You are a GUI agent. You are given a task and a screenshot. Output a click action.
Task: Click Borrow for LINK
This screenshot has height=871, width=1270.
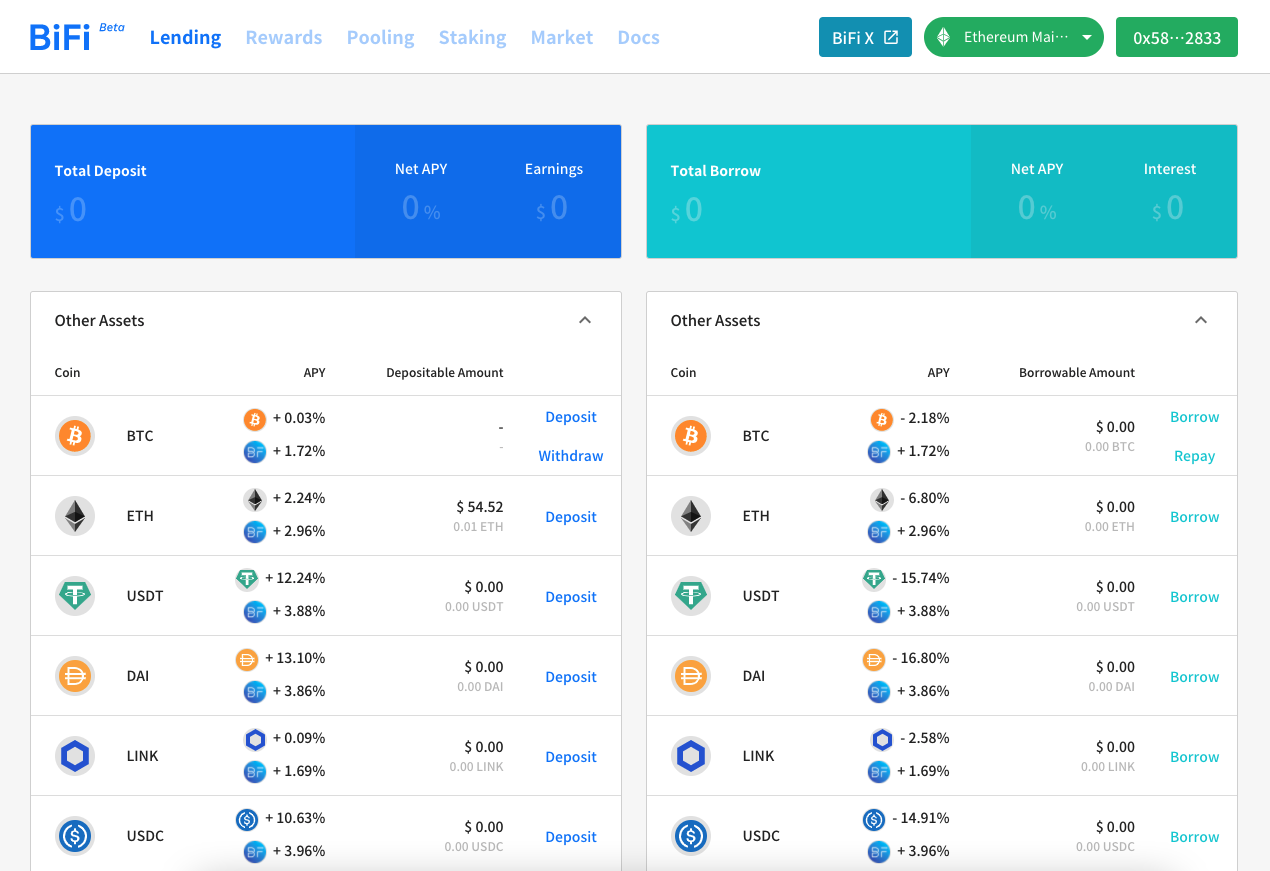1195,757
